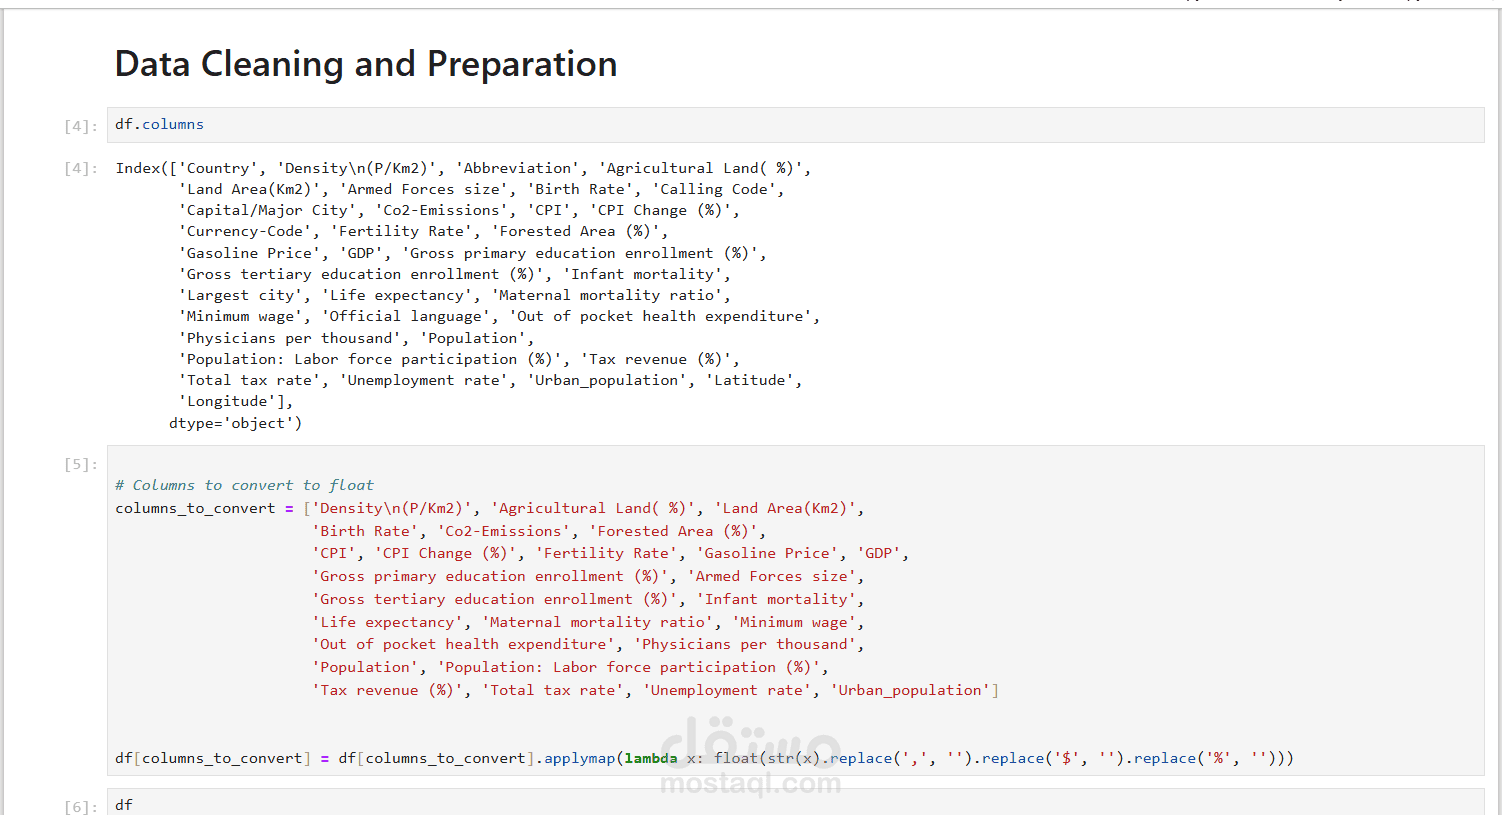Click the lambda keyword in the last line
Screen dimensions: 1502x815
coord(651,758)
